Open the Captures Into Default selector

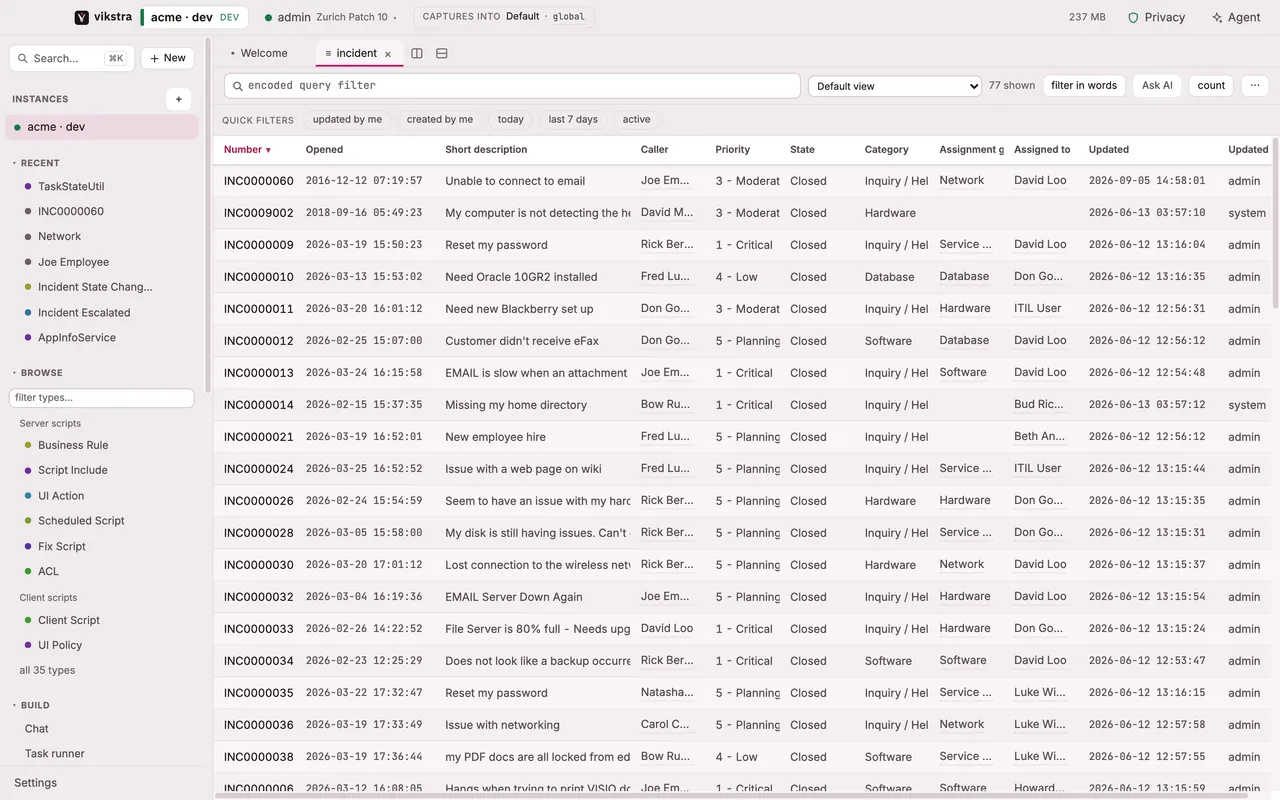pos(504,17)
